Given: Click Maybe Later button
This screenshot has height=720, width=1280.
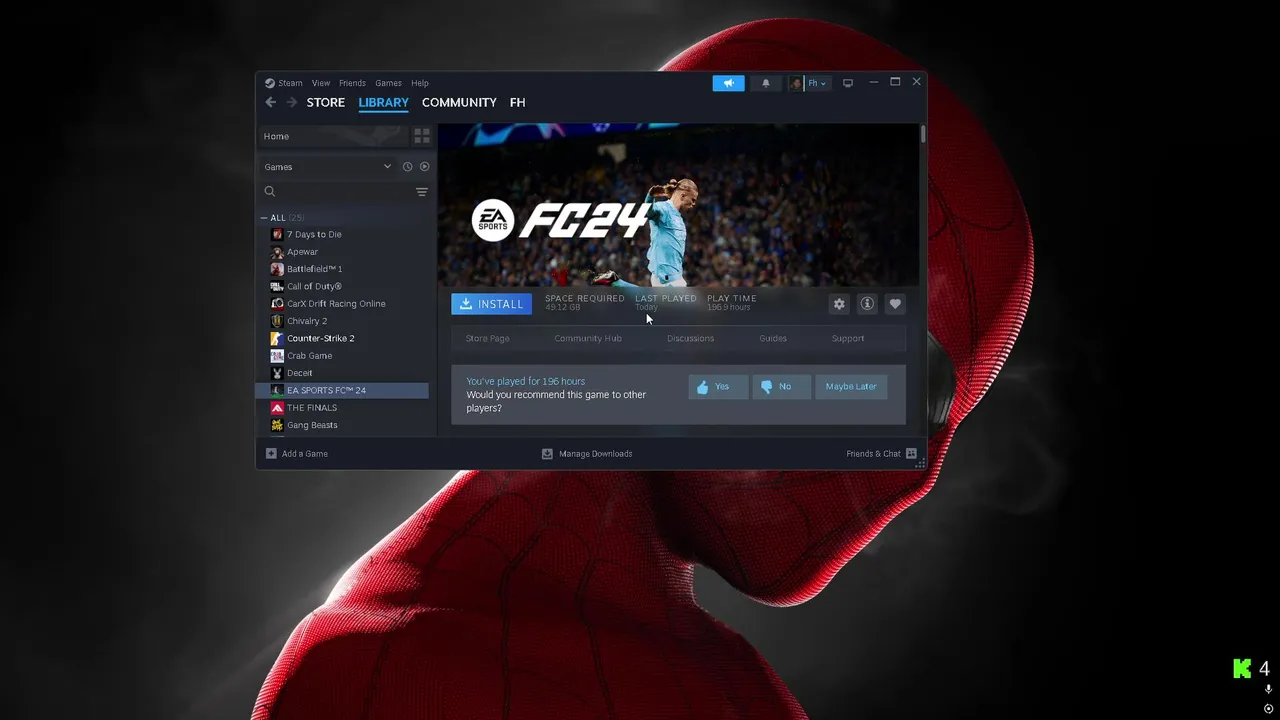Looking at the screenshot, I should 851,386.
